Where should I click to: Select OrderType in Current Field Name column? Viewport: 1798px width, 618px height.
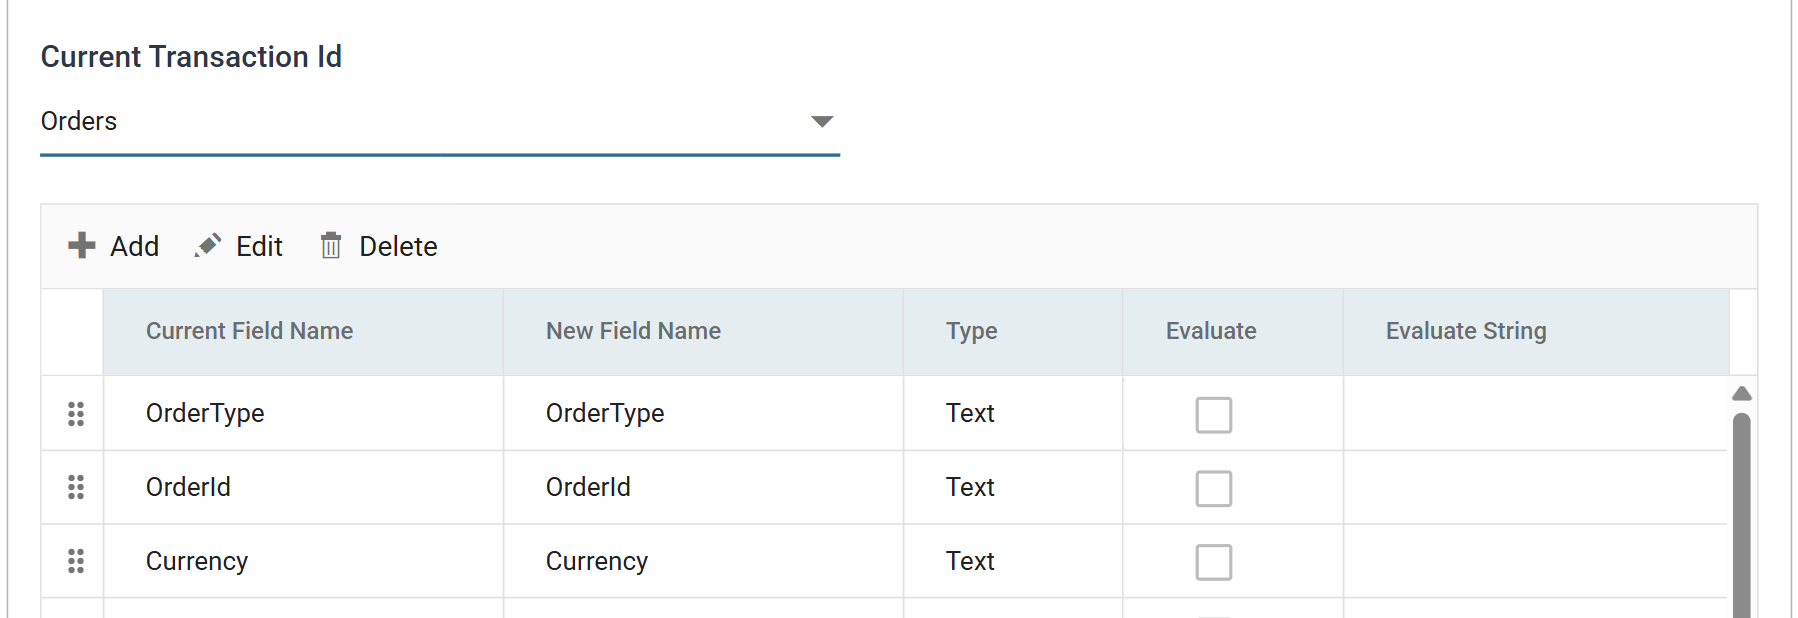(x=205, y=413)
